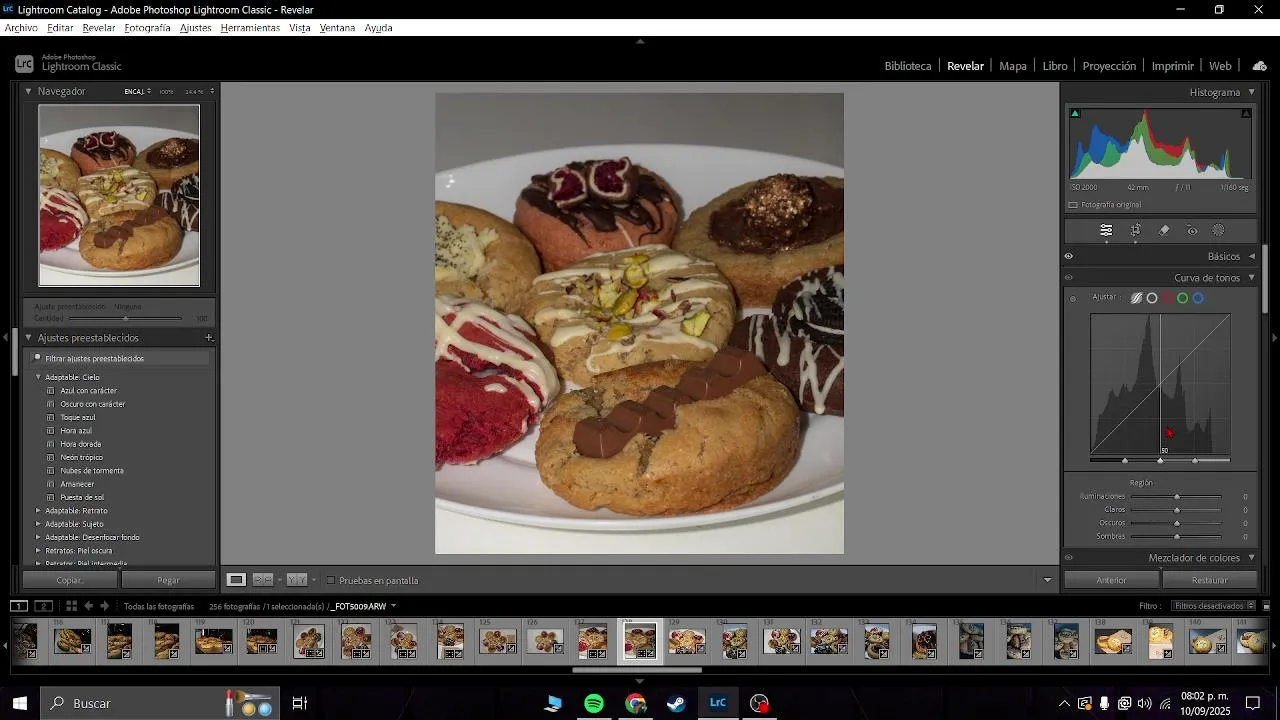Toggle highlight clipping indicator in histogram
The image size is (1280, 720).
click(x=1246, y=113)
